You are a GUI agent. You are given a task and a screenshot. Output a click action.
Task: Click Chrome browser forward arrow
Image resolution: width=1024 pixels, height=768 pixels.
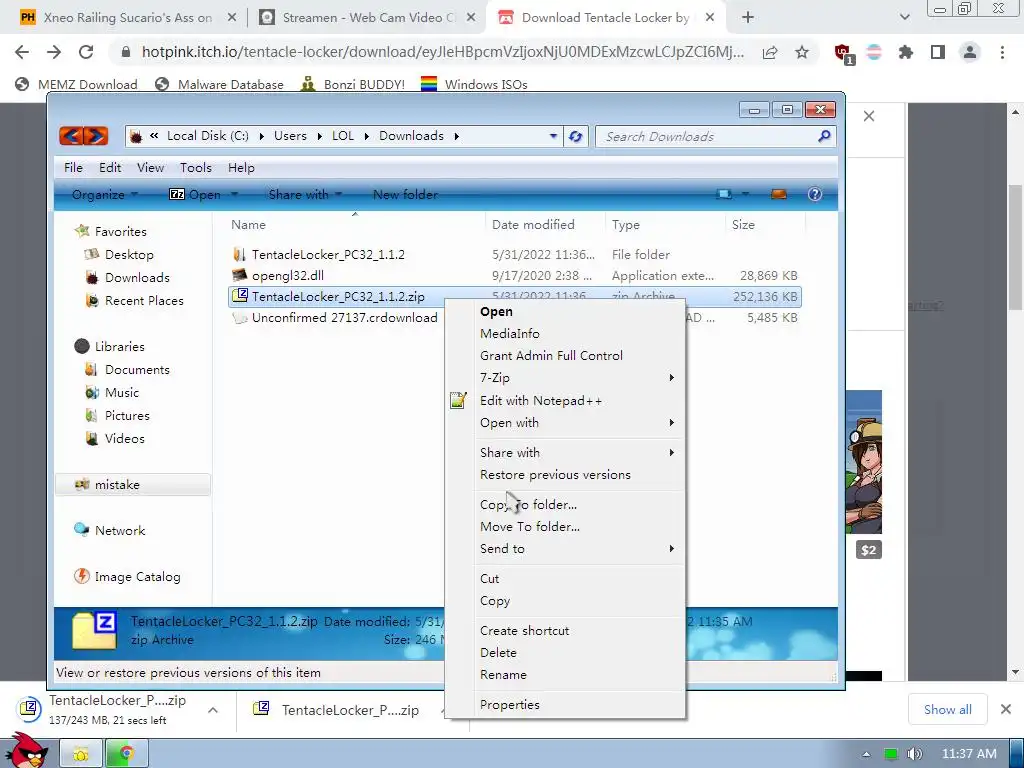(x=54, y=52)
